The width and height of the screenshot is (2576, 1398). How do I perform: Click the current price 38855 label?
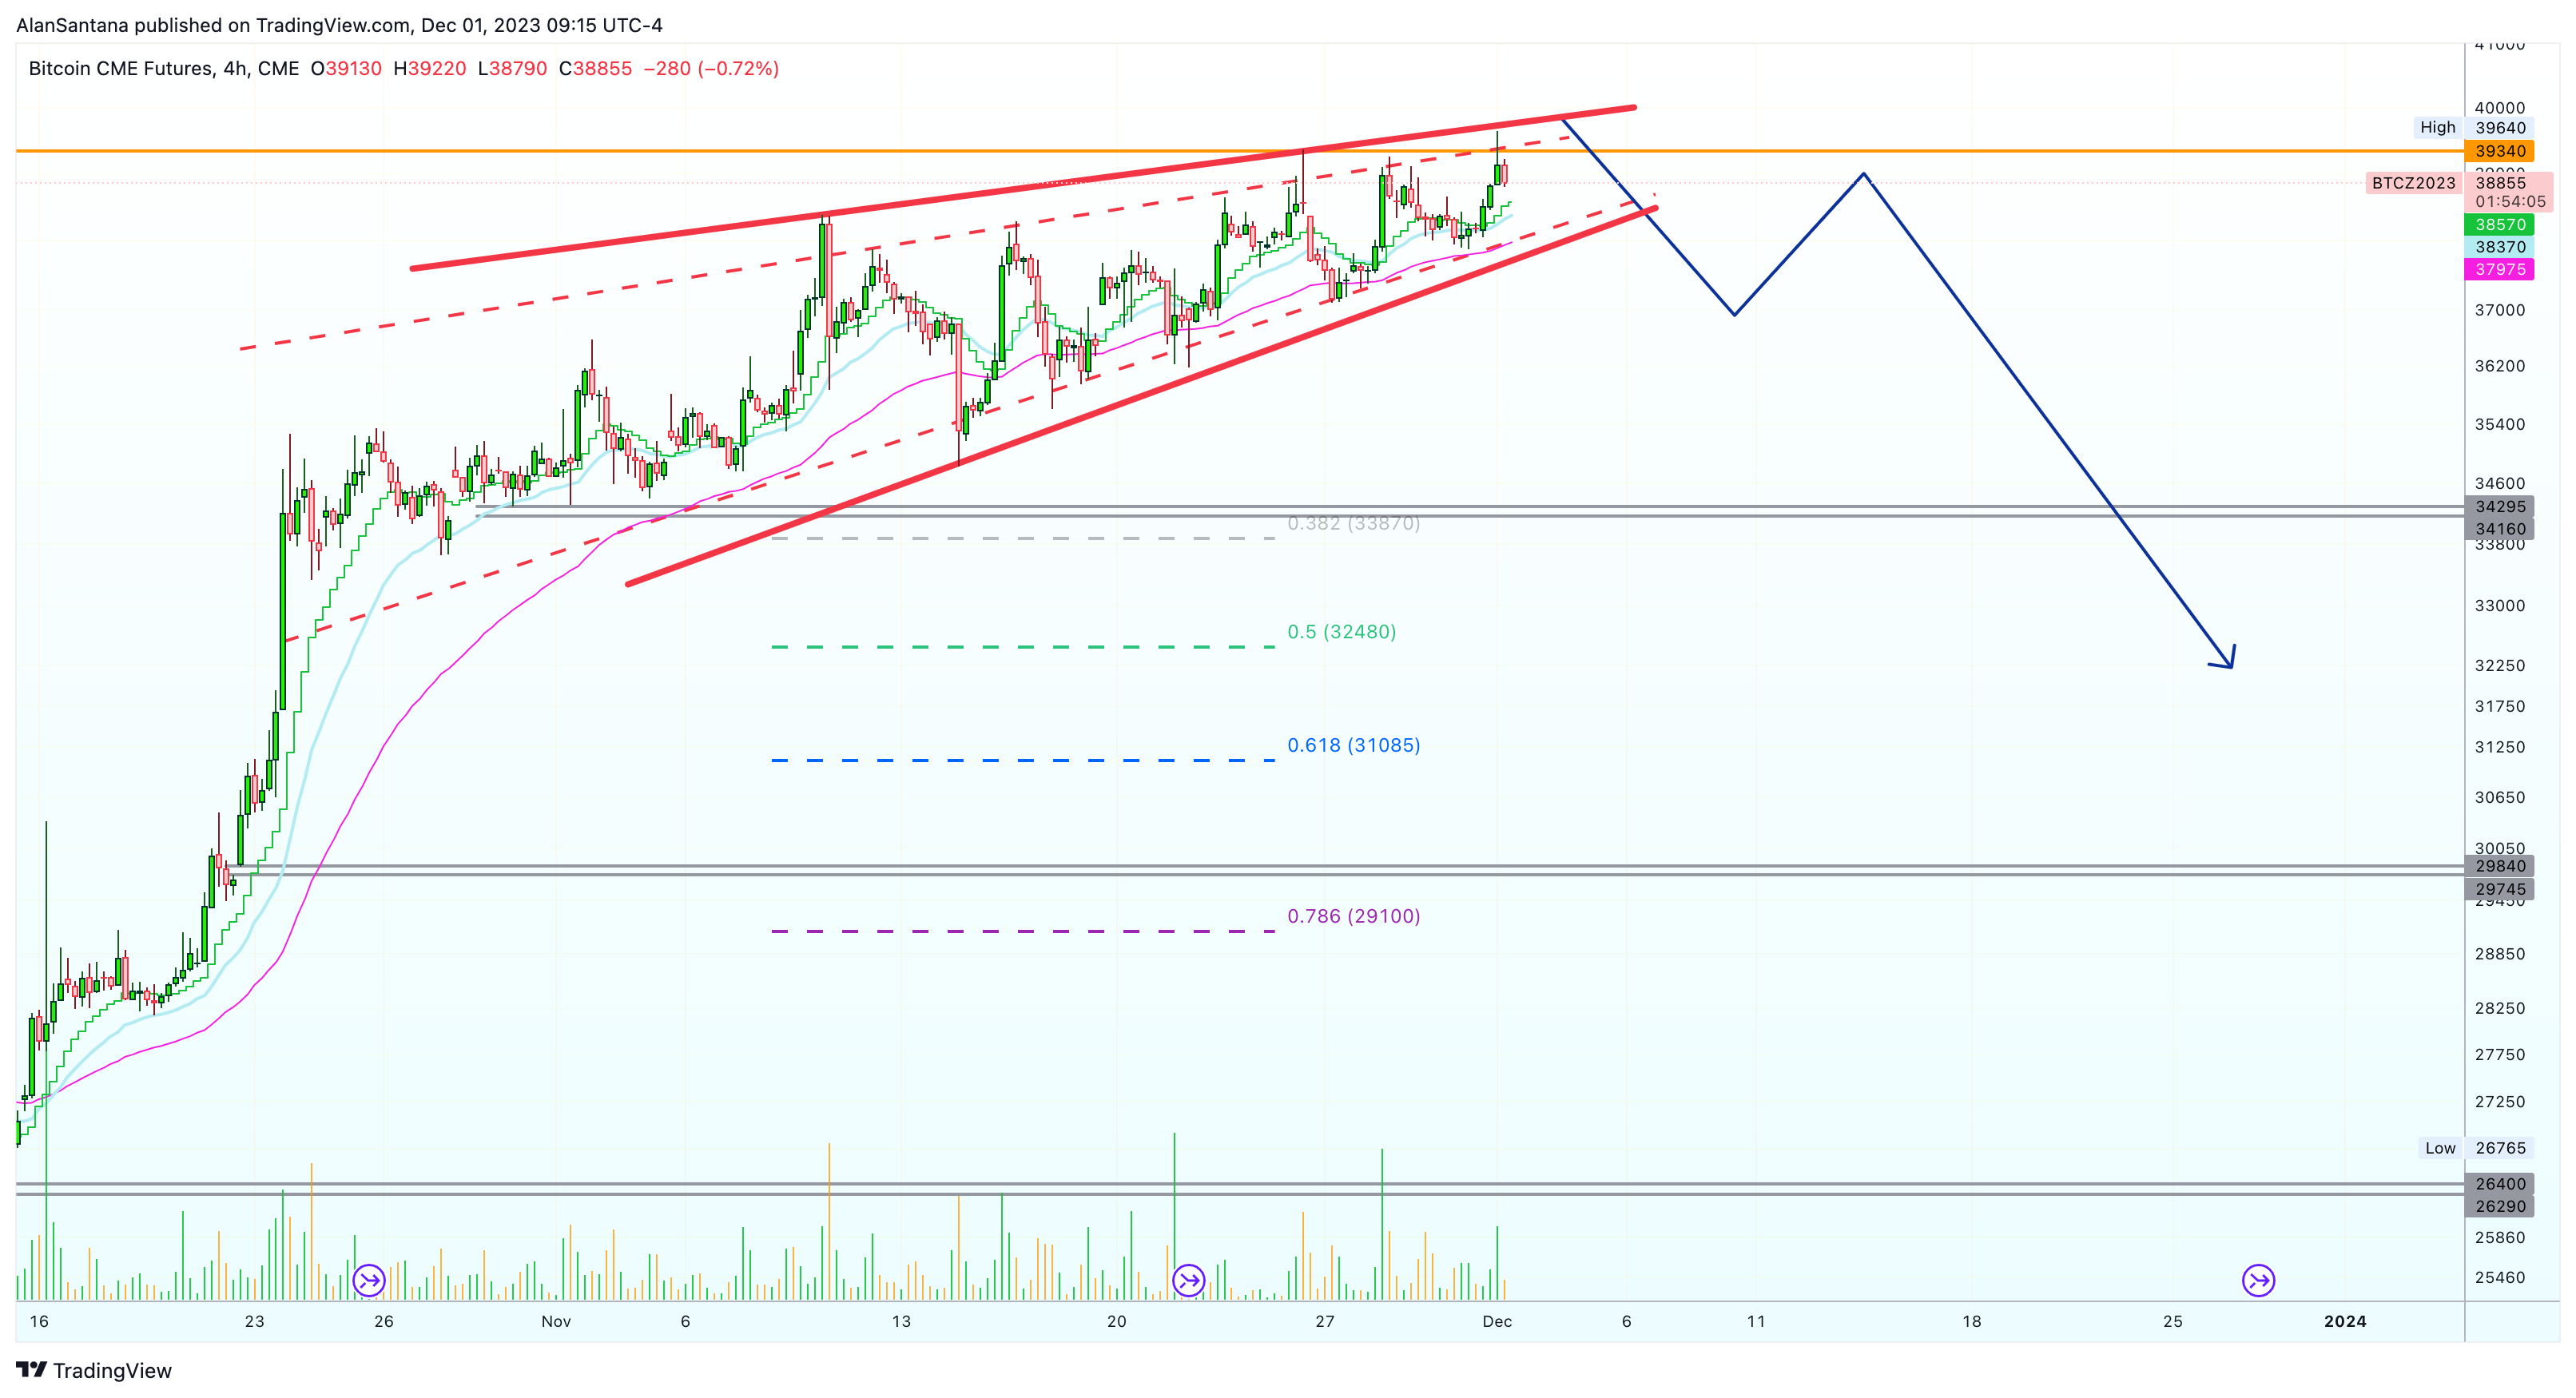pos(2500,183)
